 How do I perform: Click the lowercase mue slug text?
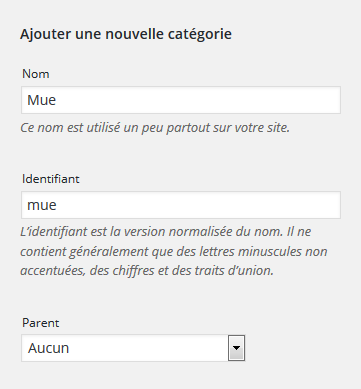click(42, 205)
